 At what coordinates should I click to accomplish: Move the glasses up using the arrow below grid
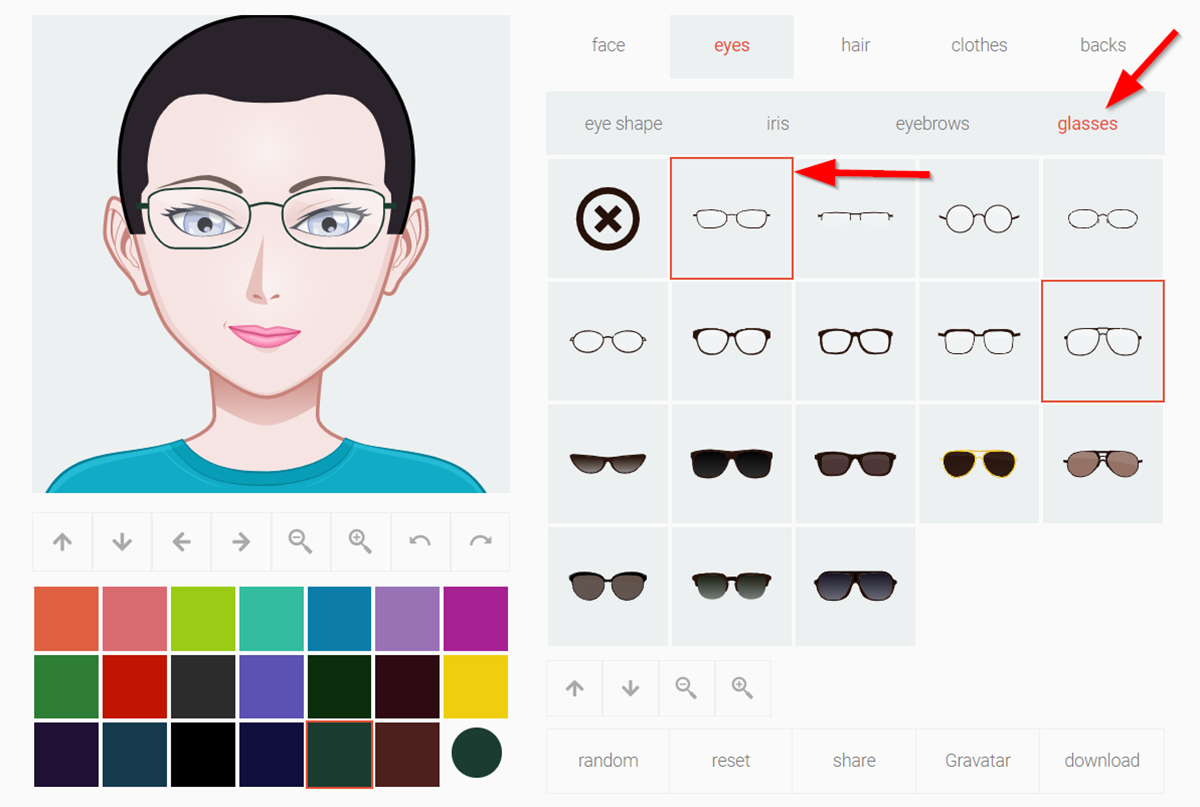(x=573, y=688)
